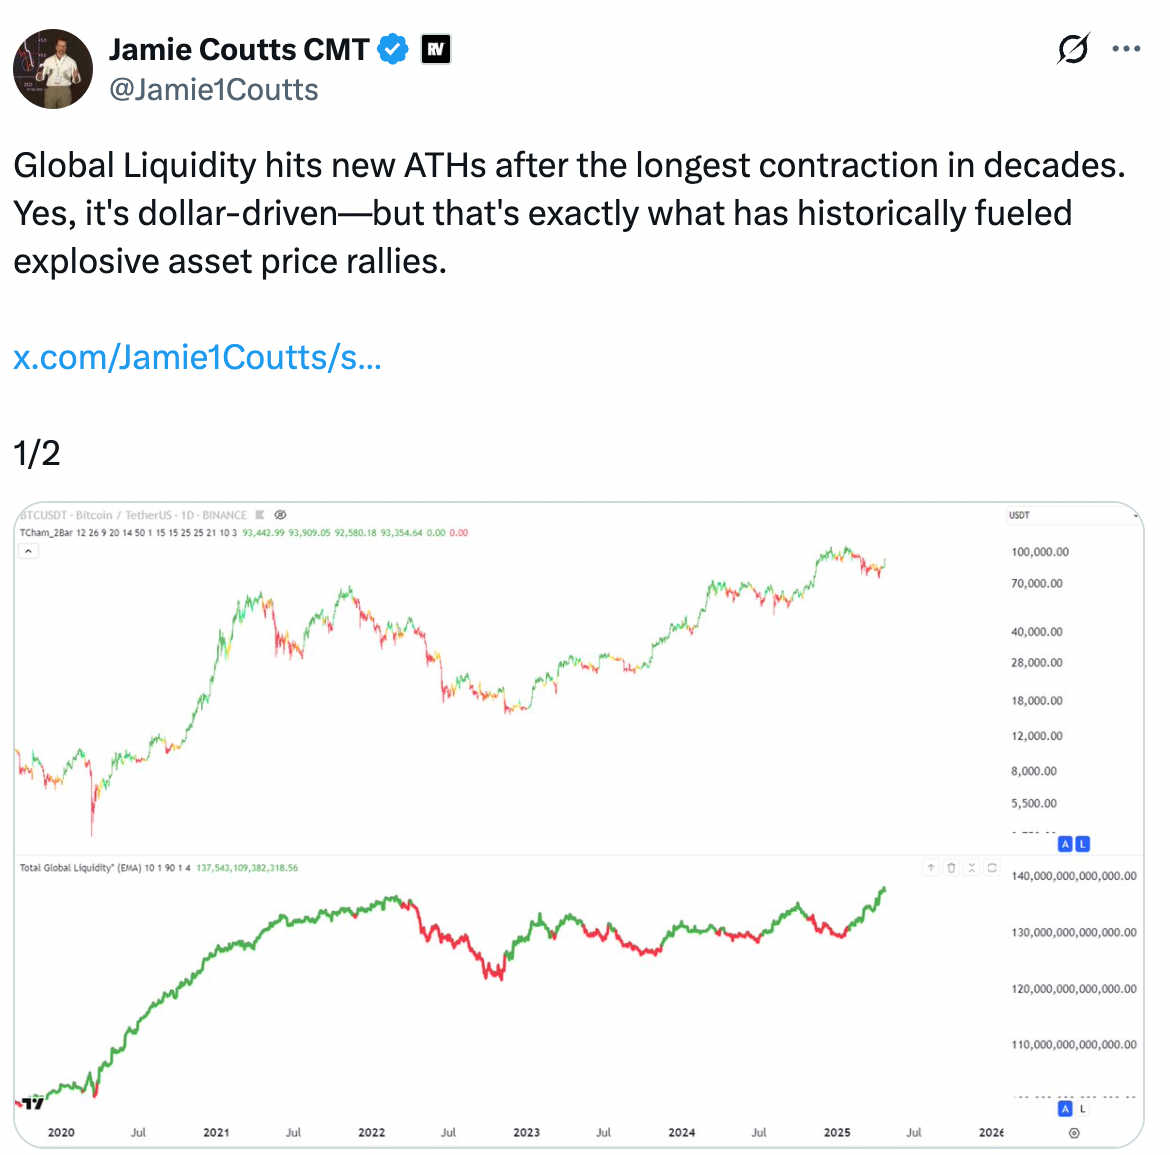
Task: Click the RV affiliation badge icon
Action: pyautogui.click(x=435, y=49)
